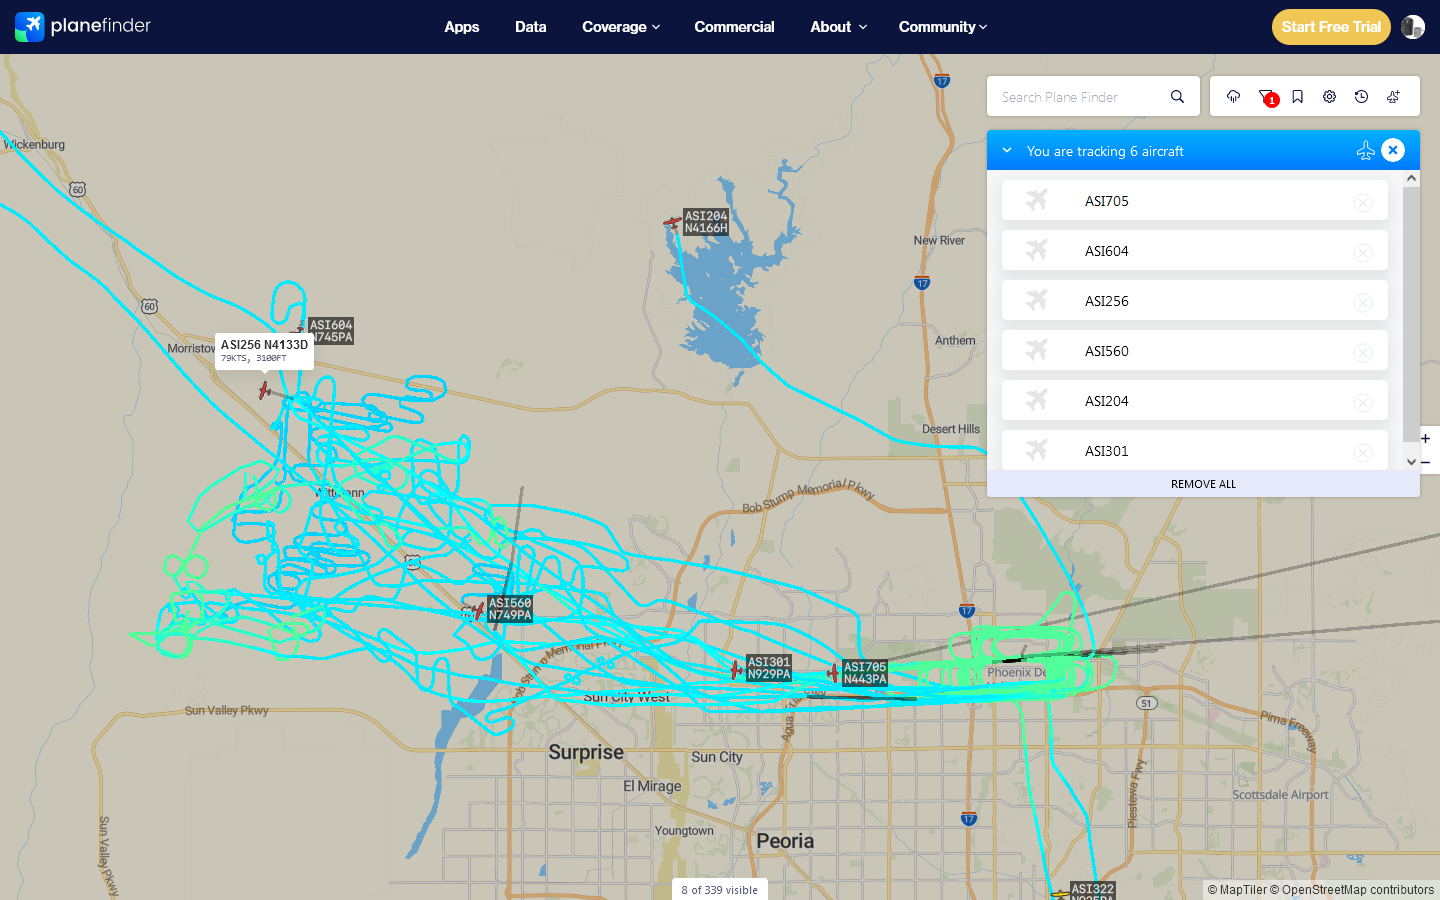Image resolution: width=1440 pixels, height=900 pixels.
Task: Remove ASI256 from tracked list
Action: [x=1363, y=303]
